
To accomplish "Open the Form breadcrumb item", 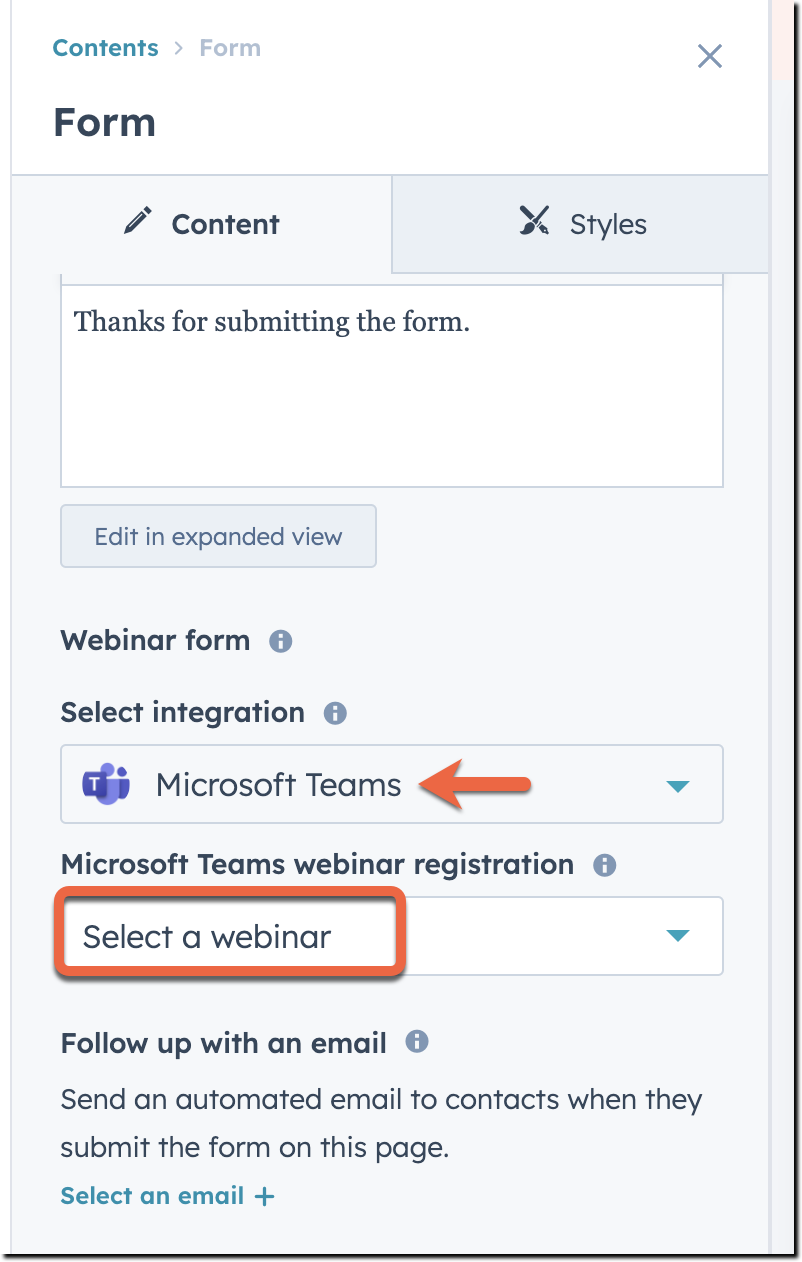I will tap(229, 47).
